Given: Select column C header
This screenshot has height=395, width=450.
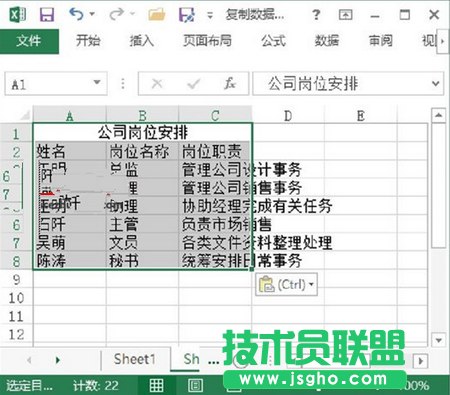Looking at the screenshot, I should 215,116.
